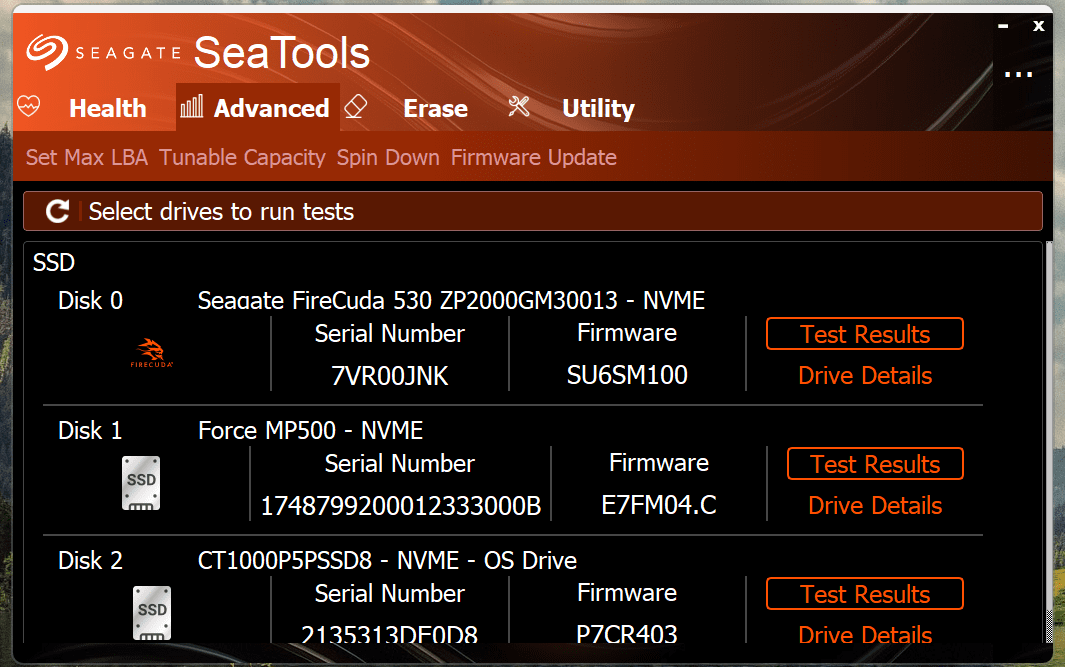Image resolution: width=1065 pixels, height=667 pixels.
Task: Click firmware value P7CR403
Action: pos(627,634)
